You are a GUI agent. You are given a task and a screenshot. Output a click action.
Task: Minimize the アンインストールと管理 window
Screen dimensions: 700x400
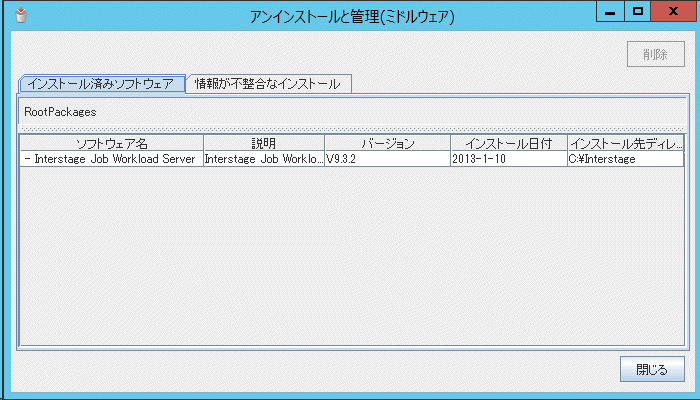[610, 12]
